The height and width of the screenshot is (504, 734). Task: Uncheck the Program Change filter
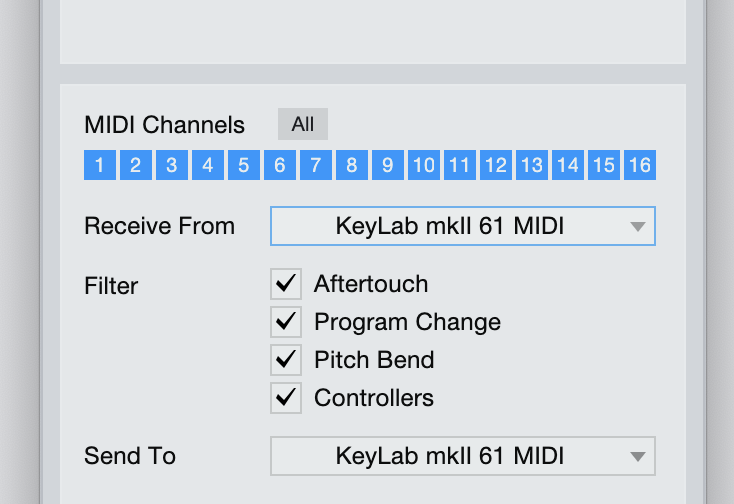pos(286,322)
